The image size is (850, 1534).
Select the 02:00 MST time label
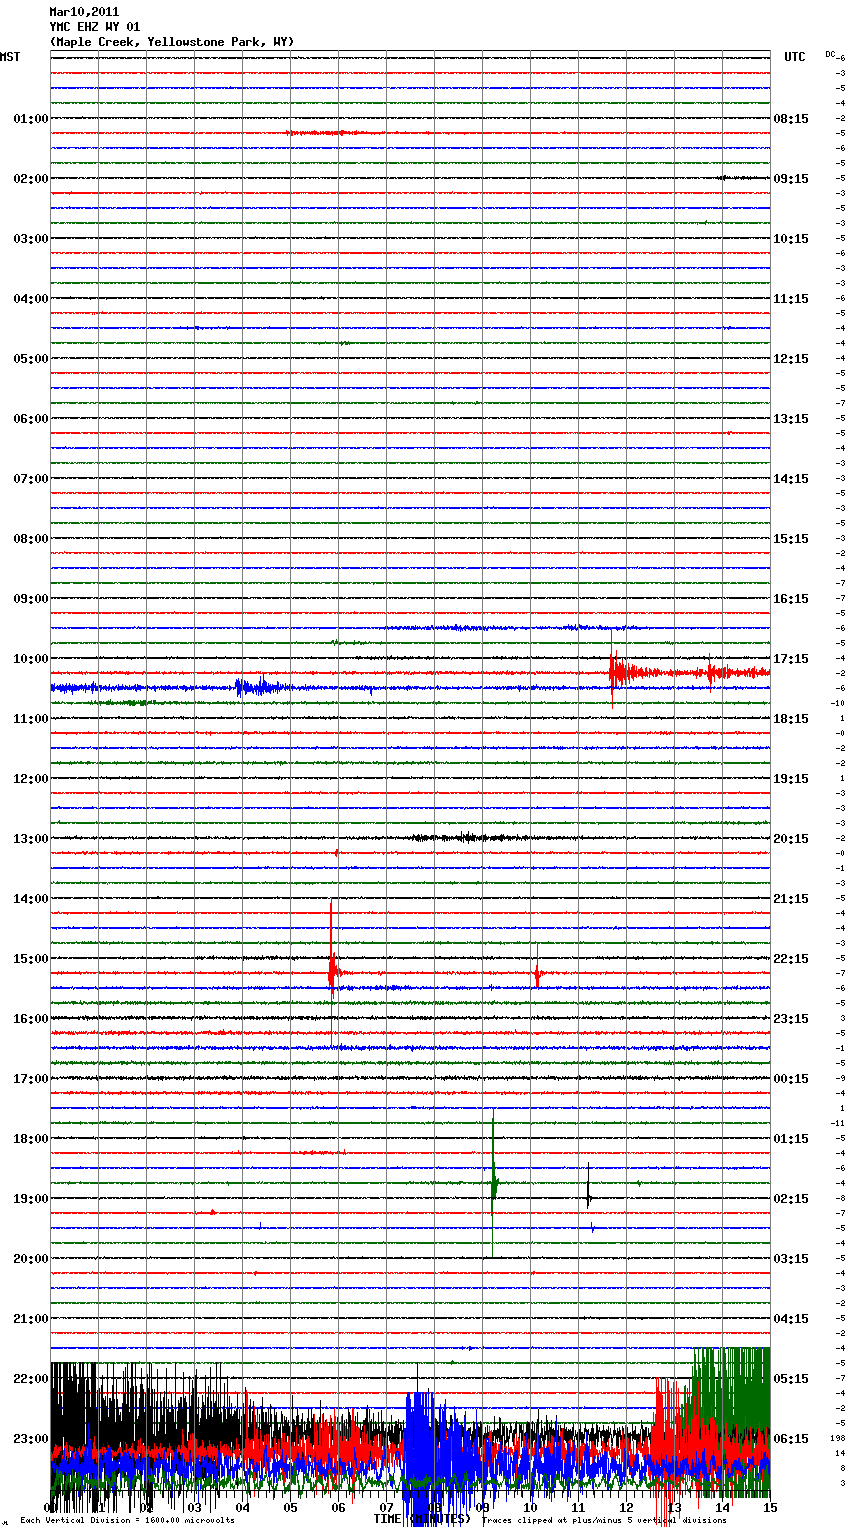(31, 179)
